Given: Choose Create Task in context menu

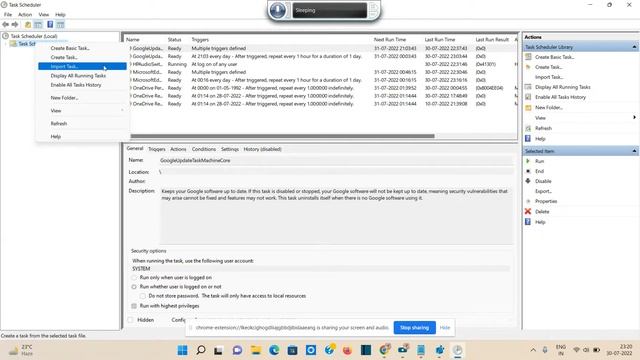Looking at the screenshot, I should coord(64,58).
